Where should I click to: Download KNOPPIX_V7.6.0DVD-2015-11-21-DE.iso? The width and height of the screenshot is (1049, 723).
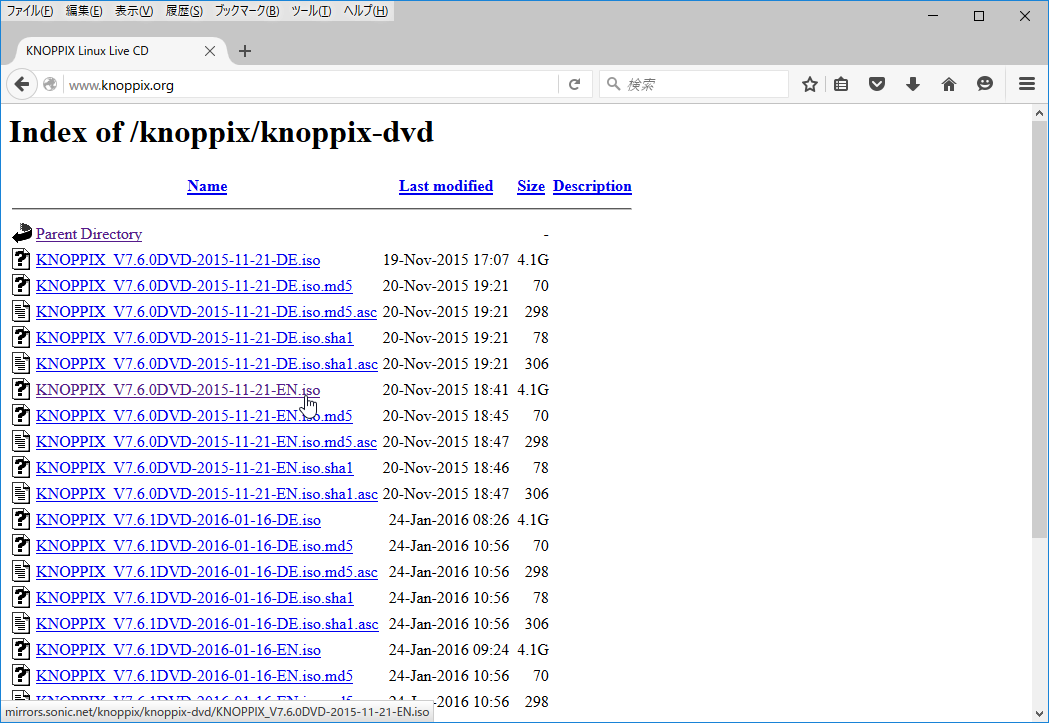[178, 260]
